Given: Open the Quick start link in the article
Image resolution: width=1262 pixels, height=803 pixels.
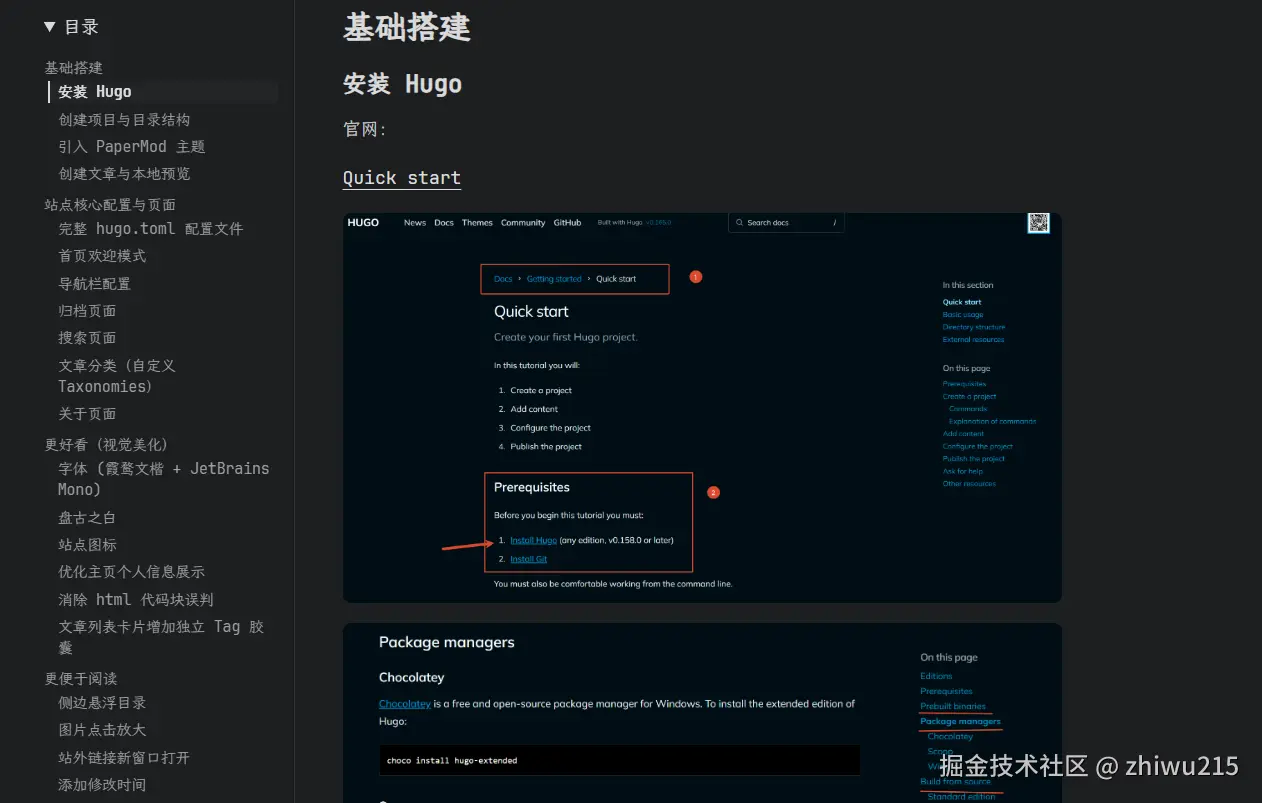Looking at the screenshot, I should point(402,178).
